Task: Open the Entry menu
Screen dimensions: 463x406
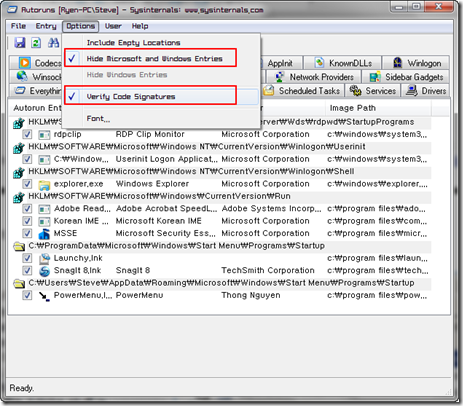Action: click(46, 26)
